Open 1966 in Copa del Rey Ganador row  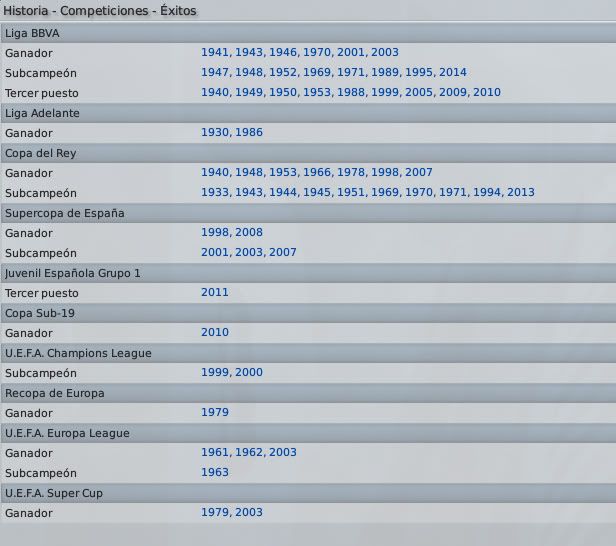tap(317, 172)
